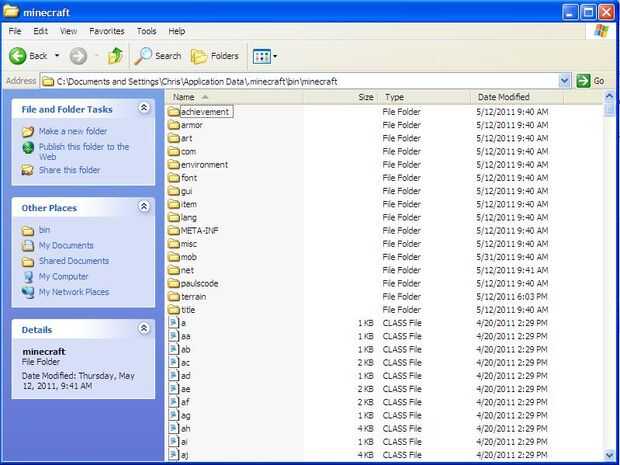Viewport: 620px width, 465px height.
Task: Open the Help menu
Action: 176,31
